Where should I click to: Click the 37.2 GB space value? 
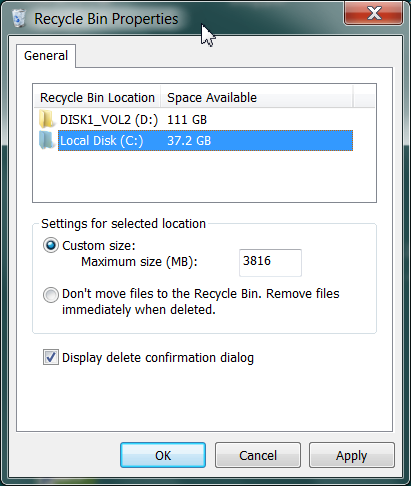tap(189, 141)
